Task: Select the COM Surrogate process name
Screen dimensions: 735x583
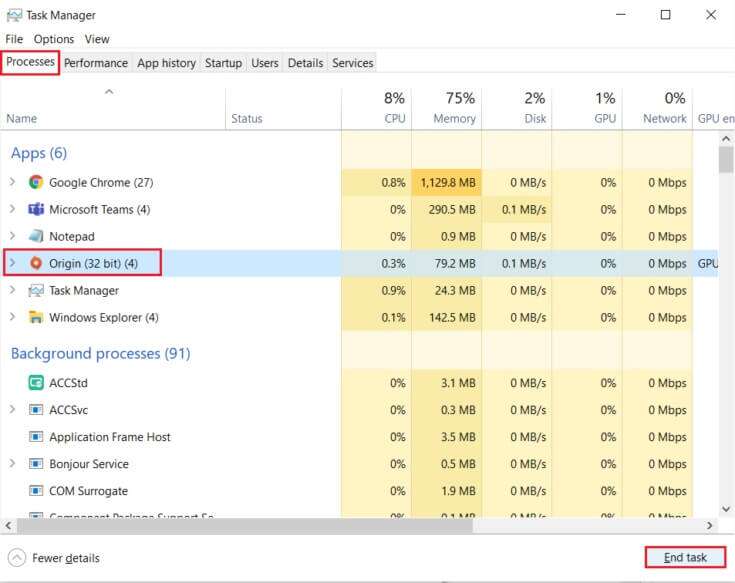Action: pos(88,491)
